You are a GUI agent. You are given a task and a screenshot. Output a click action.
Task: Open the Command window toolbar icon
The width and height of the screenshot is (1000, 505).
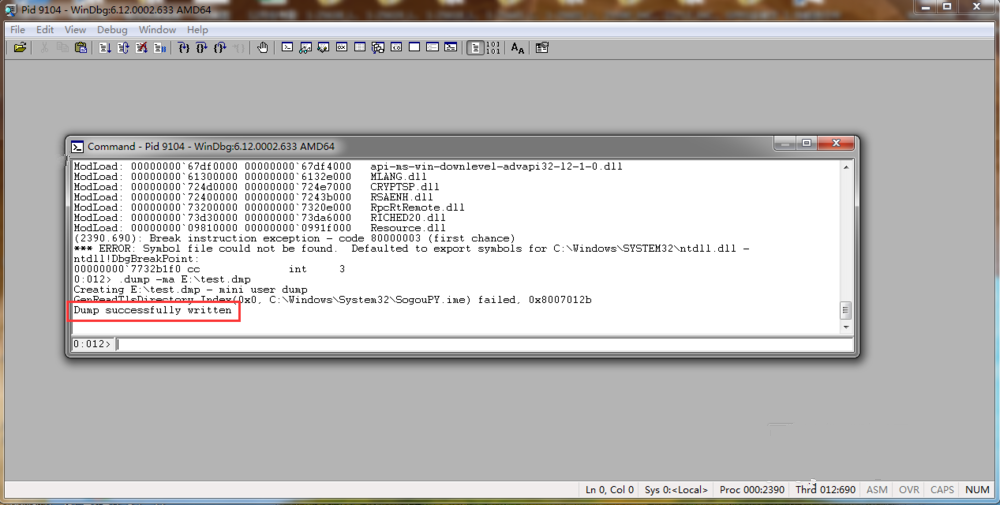[x=287, y=47]
